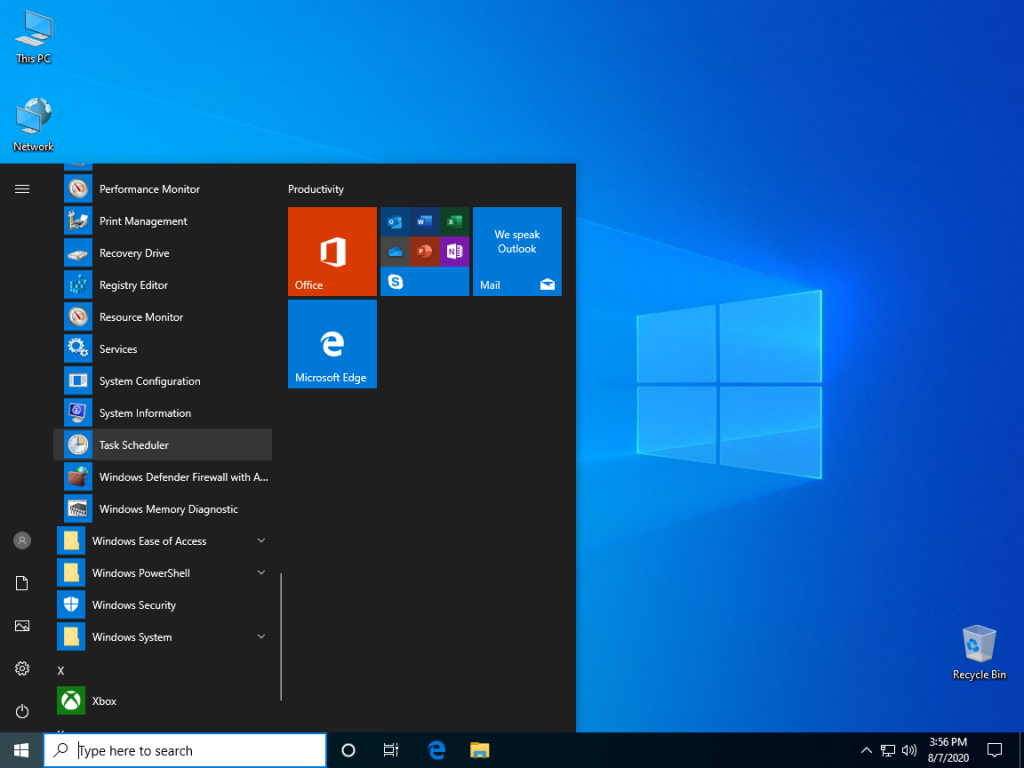Click the X letter group header
The image size is (1024, 768).
61,671
